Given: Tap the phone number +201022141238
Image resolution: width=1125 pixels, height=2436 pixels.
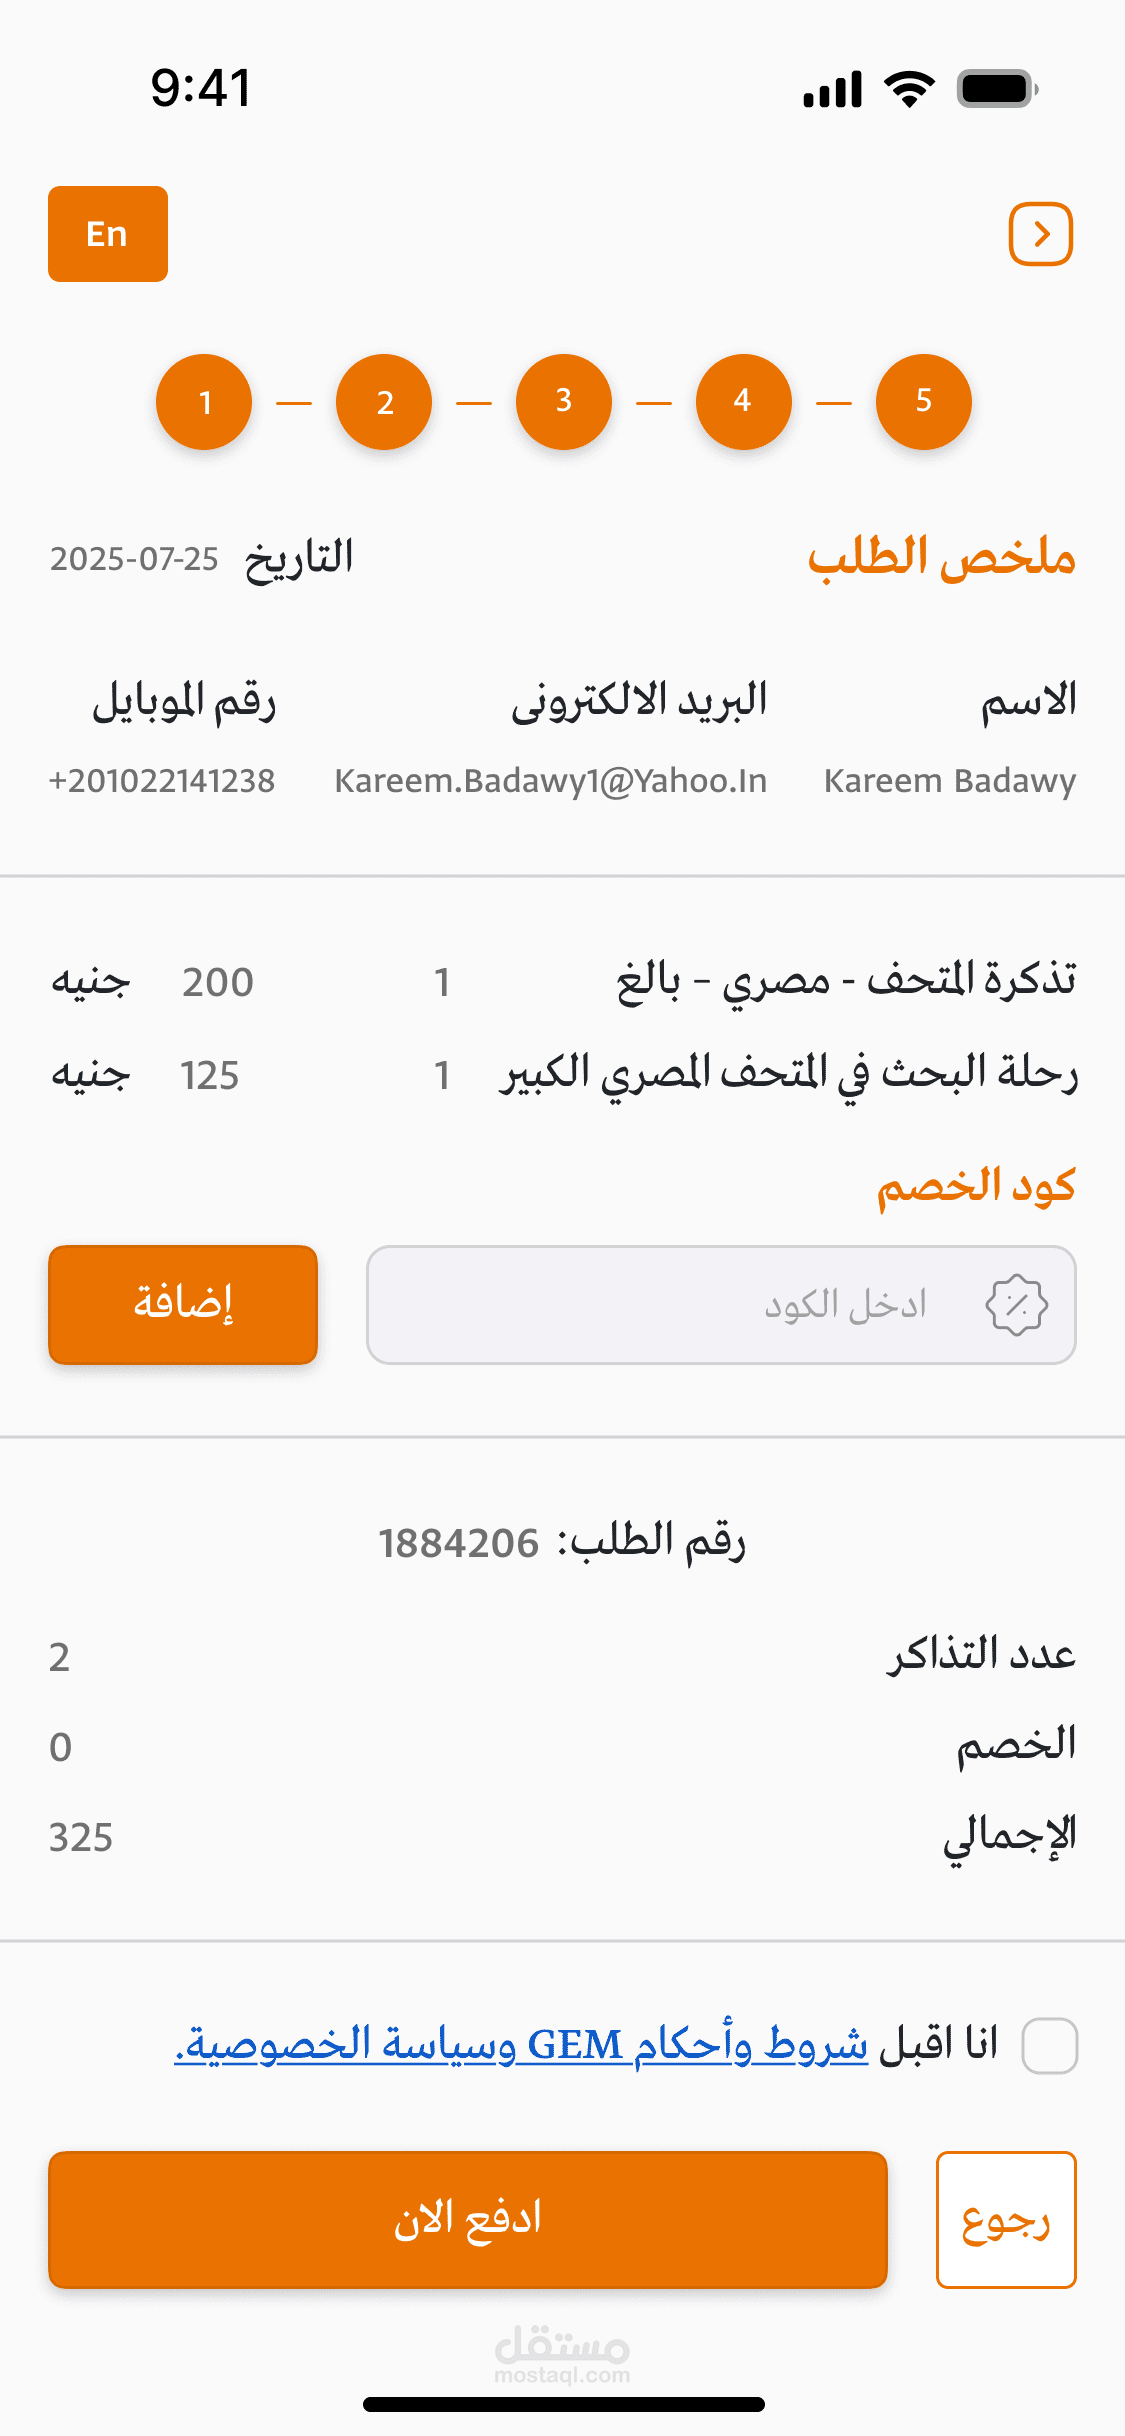Looking at the screenshot, I should tap(162, 781).
